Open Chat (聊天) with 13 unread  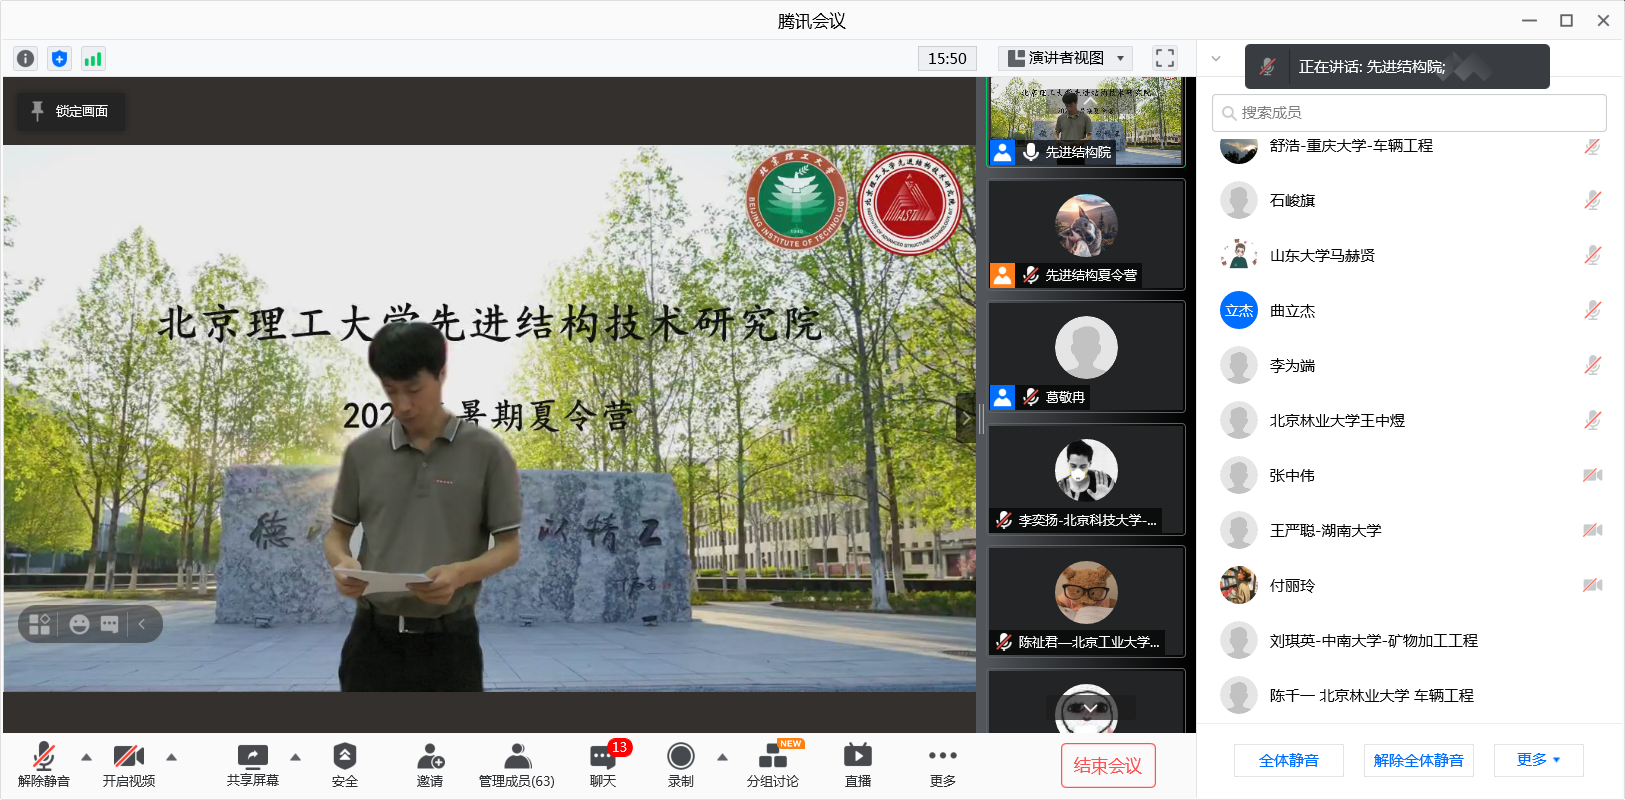[603, 765]
